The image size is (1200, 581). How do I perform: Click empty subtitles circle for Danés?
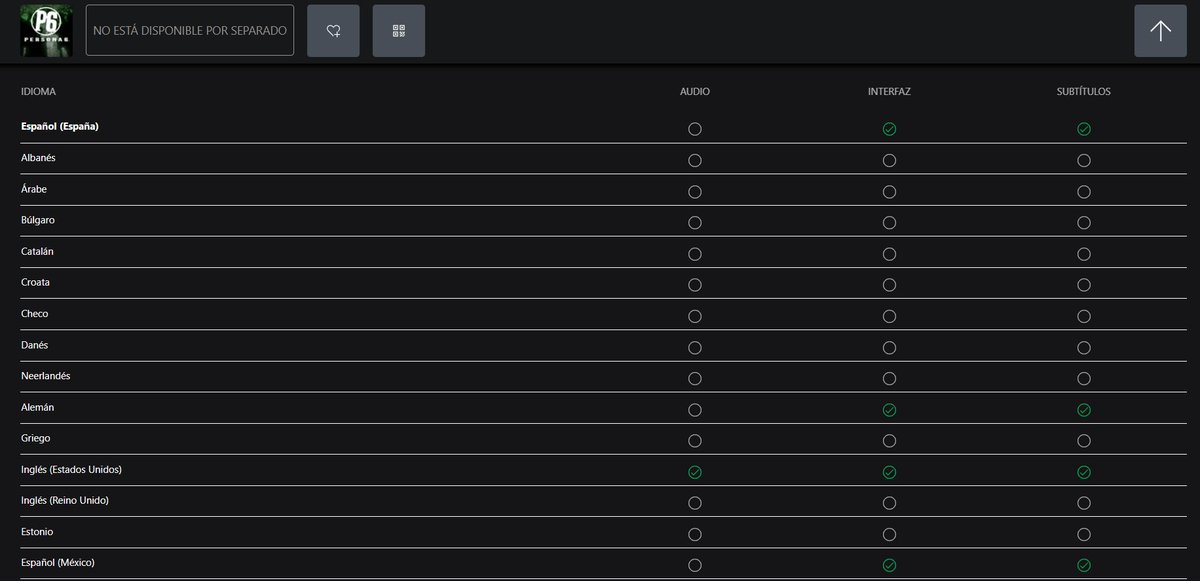click(x=1084, y=347)
